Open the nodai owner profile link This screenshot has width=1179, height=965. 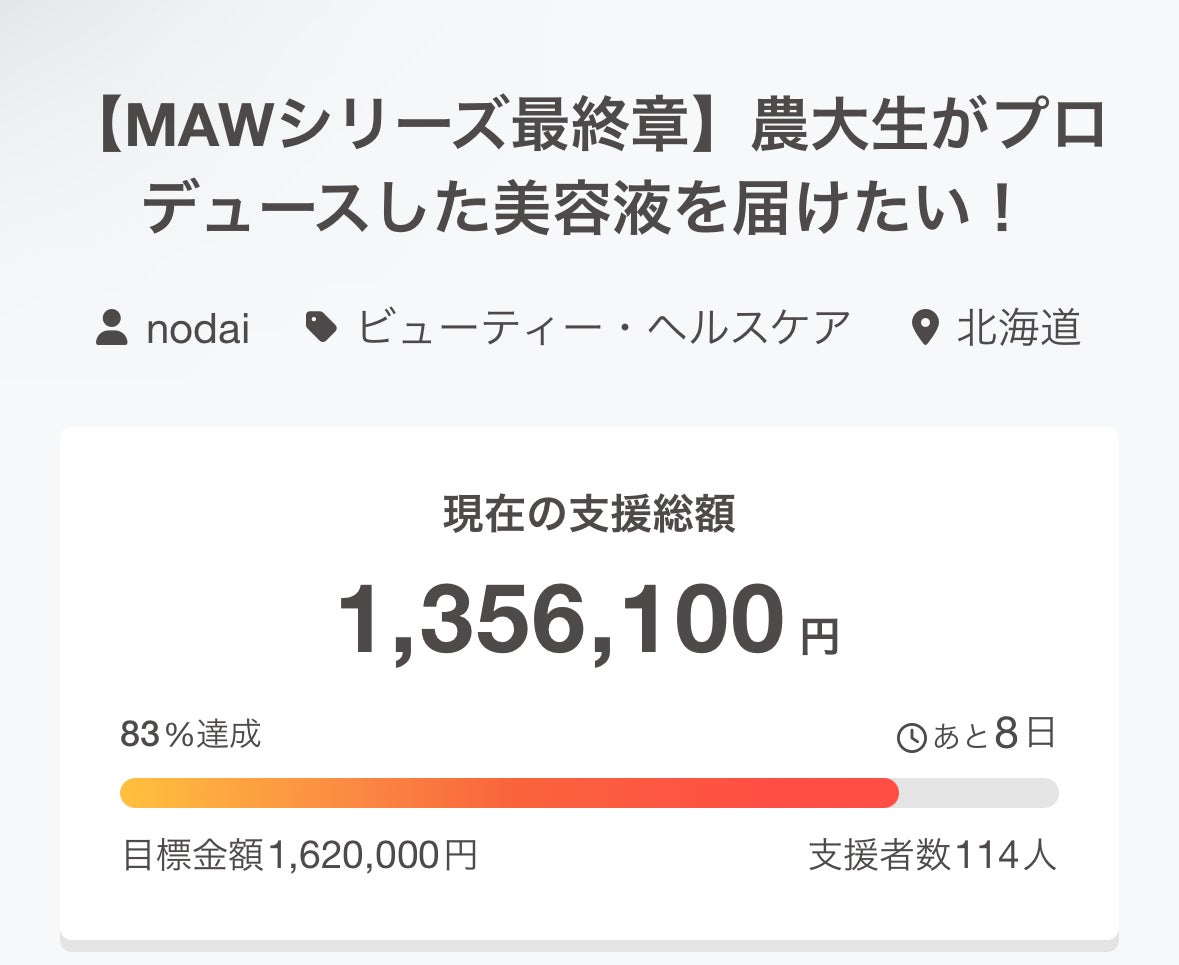[197, 329]
